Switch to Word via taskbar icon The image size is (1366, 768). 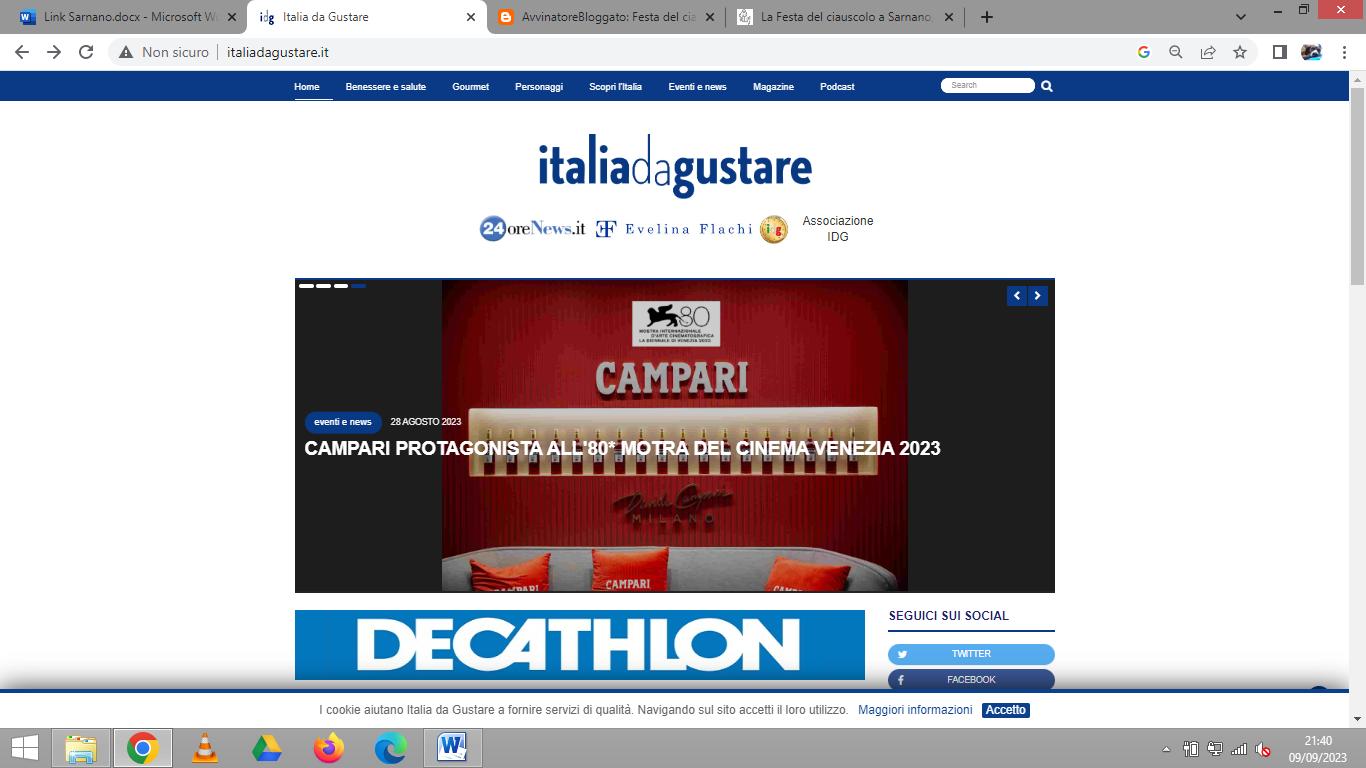tap(453, 748)
